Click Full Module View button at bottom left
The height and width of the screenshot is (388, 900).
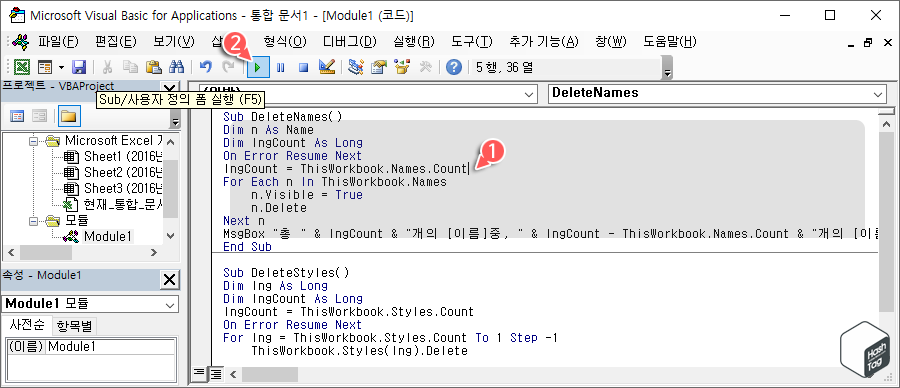(215, 374)
